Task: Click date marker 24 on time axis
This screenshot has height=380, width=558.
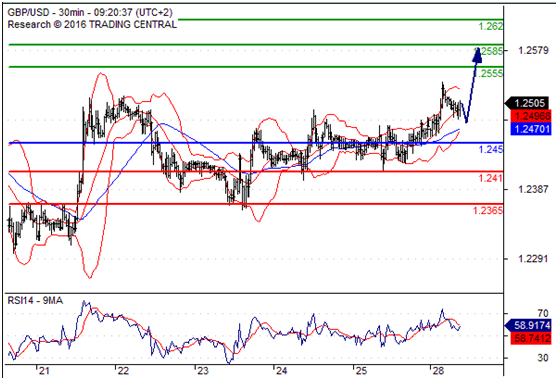Action: [281, 371]
